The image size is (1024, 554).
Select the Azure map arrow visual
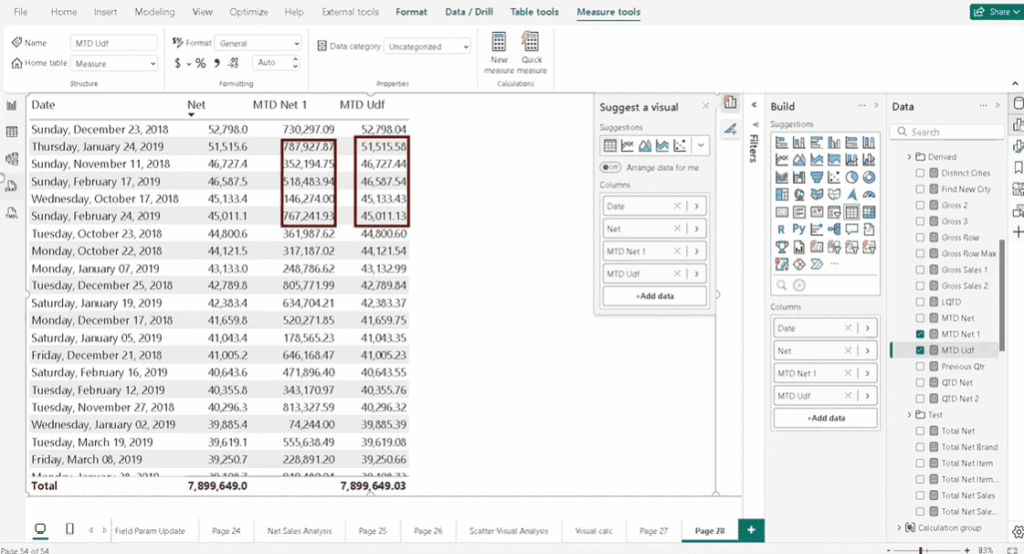point(851,195)
